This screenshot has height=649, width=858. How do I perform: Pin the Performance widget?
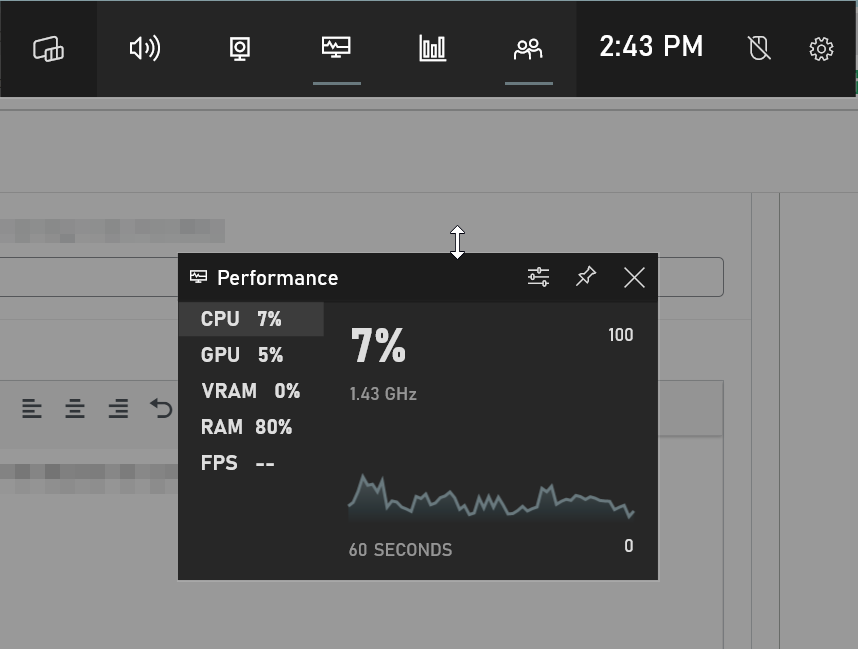(x=586, y=277)
